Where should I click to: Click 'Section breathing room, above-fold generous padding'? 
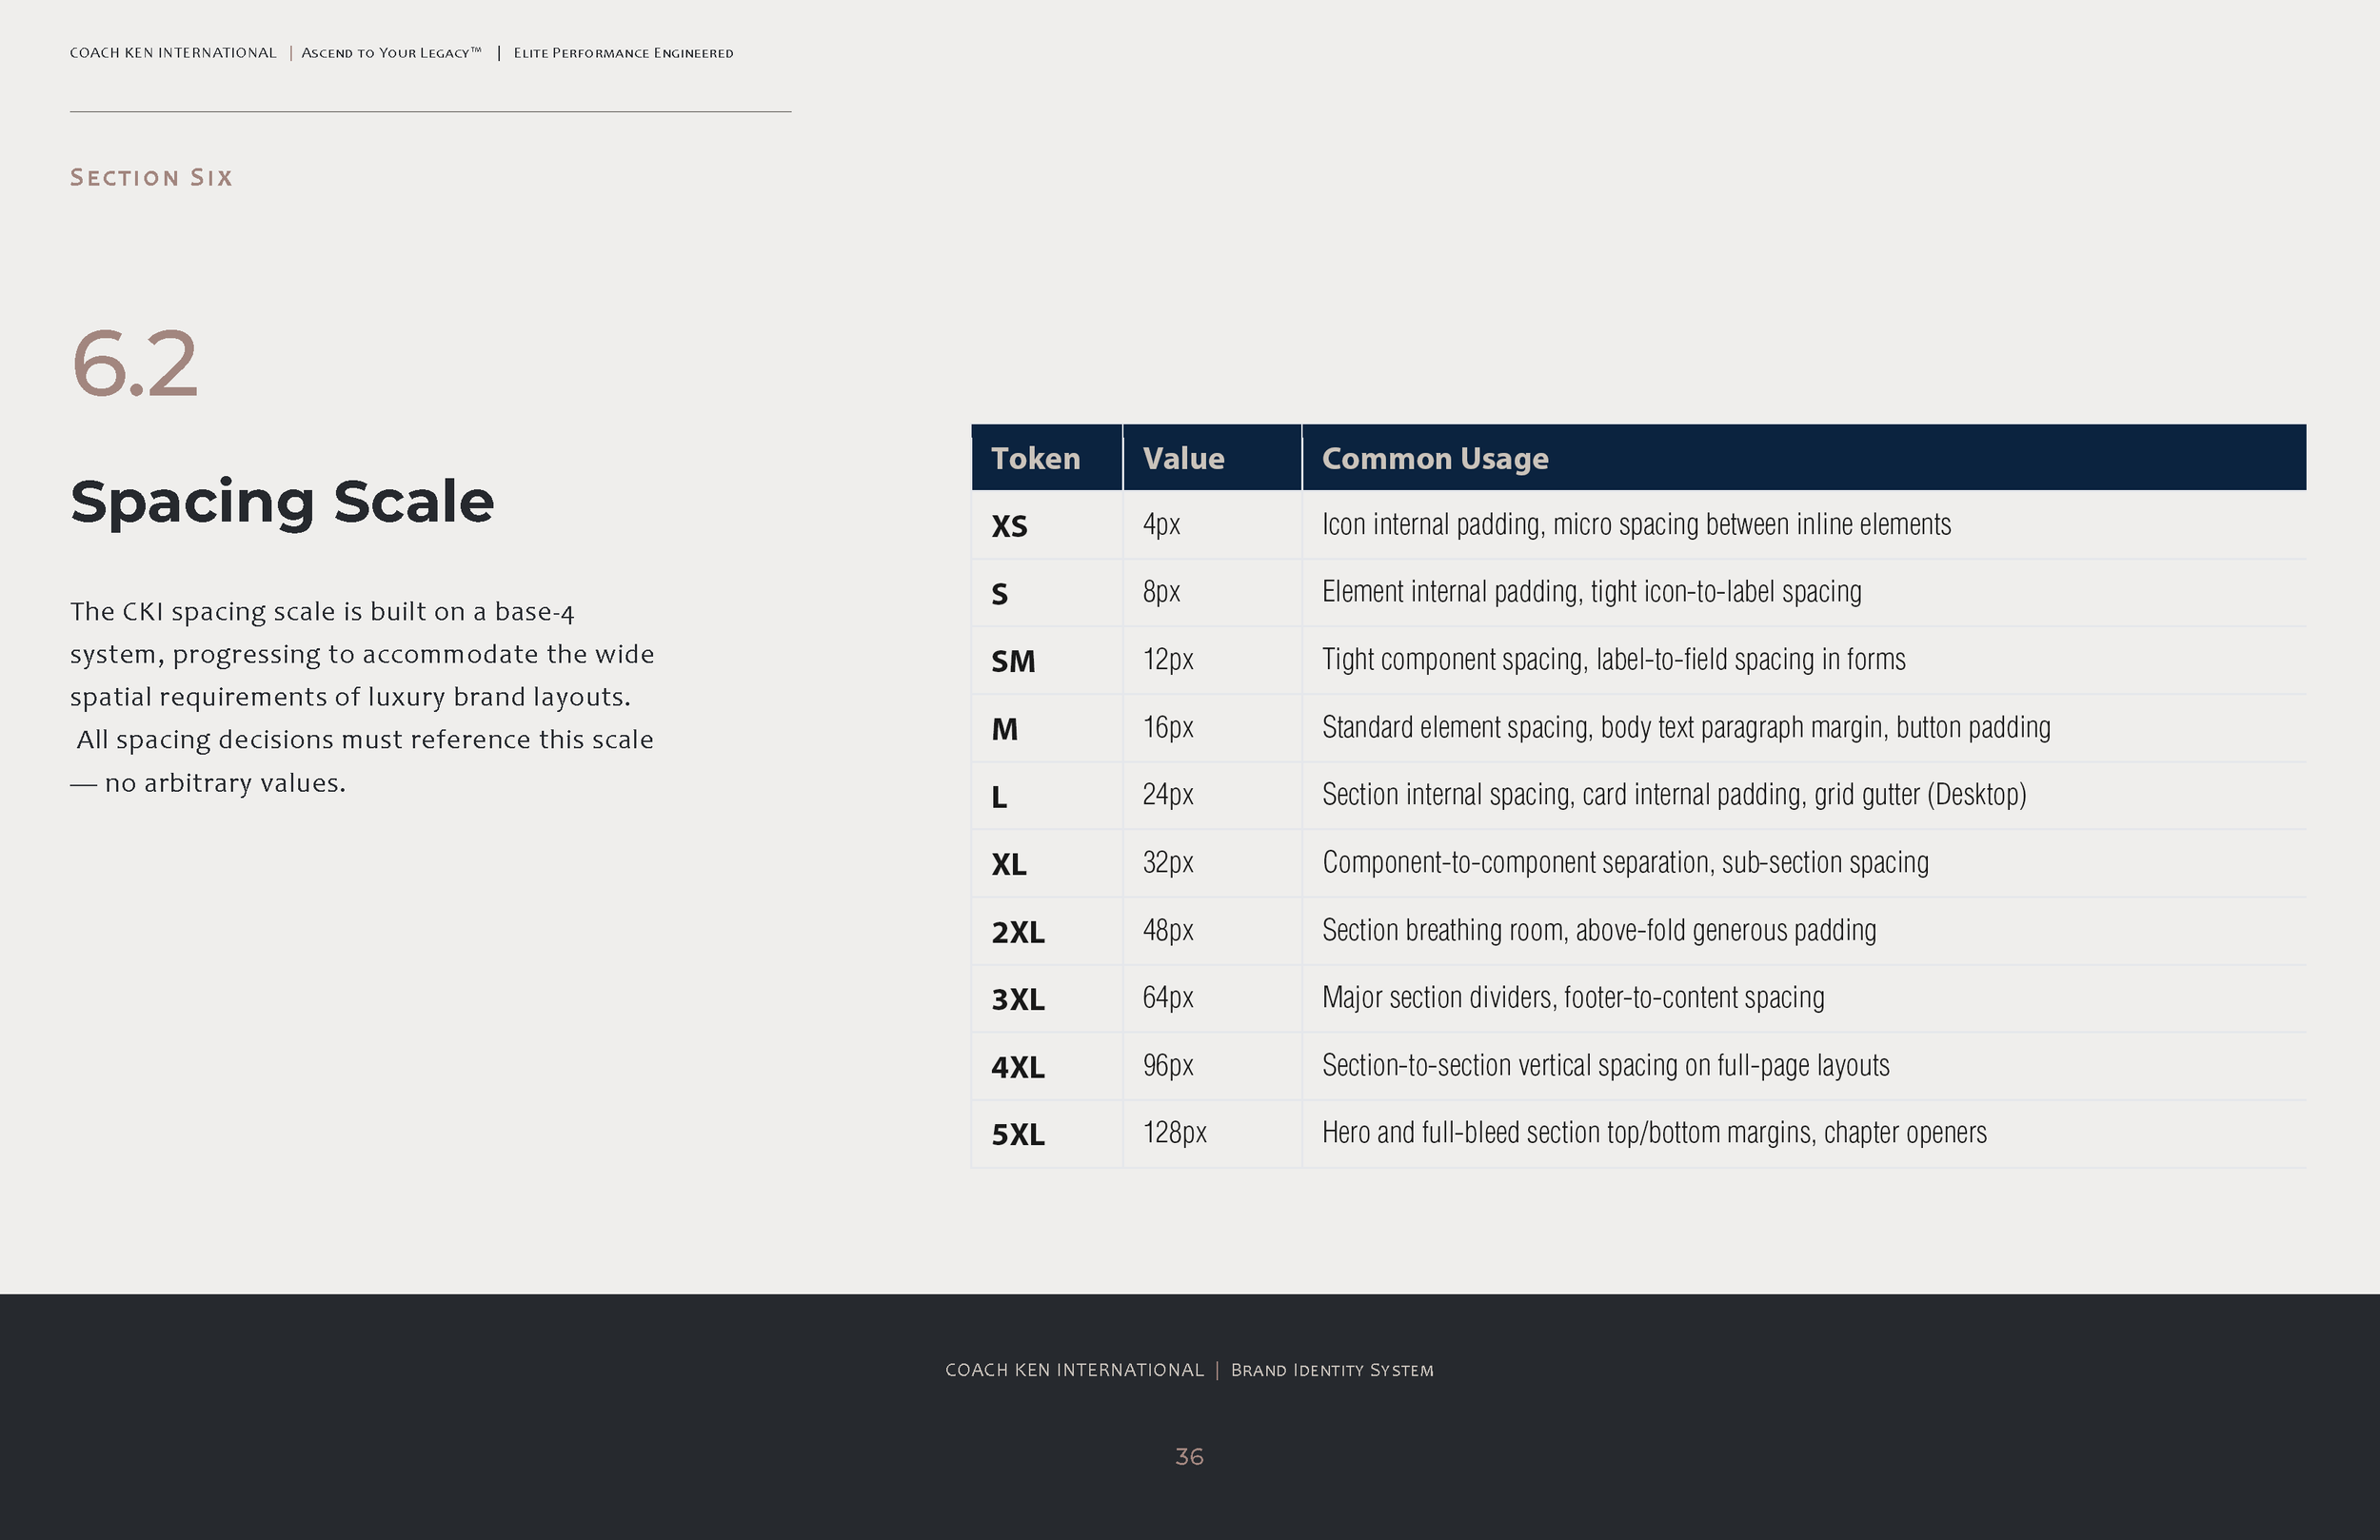tap(1599, 930)
